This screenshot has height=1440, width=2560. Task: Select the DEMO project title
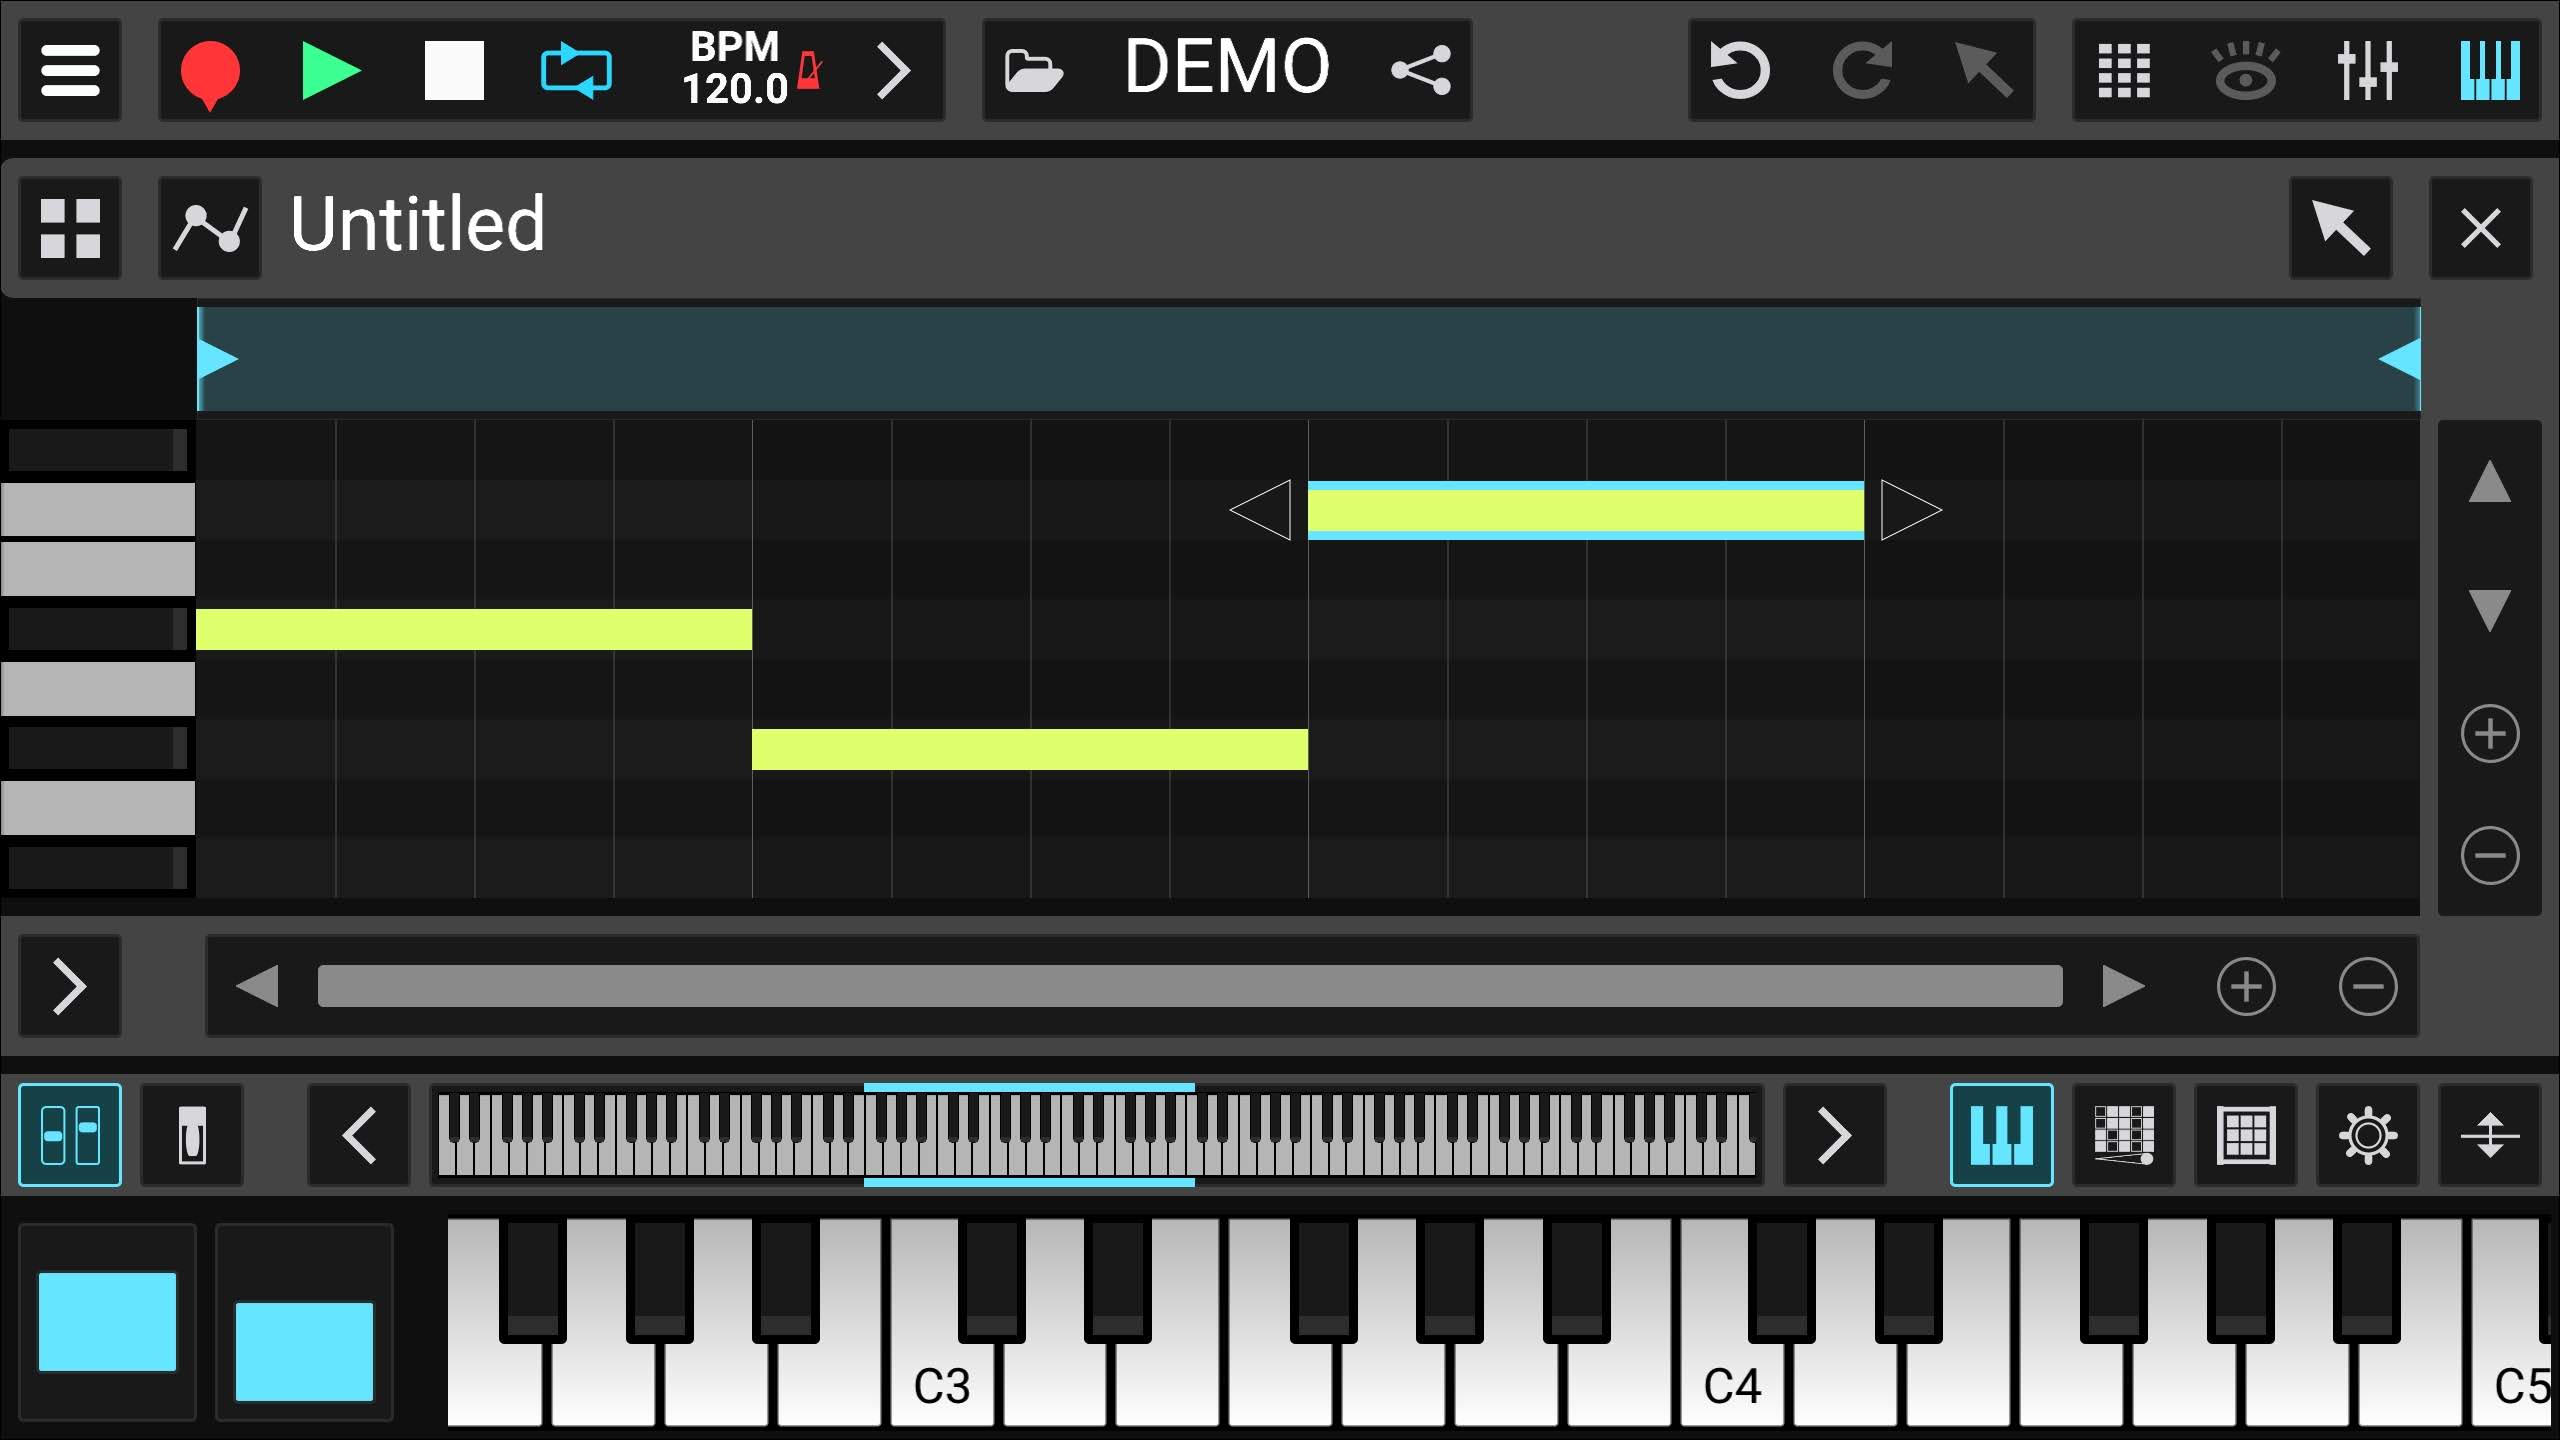click(1227, 67)
